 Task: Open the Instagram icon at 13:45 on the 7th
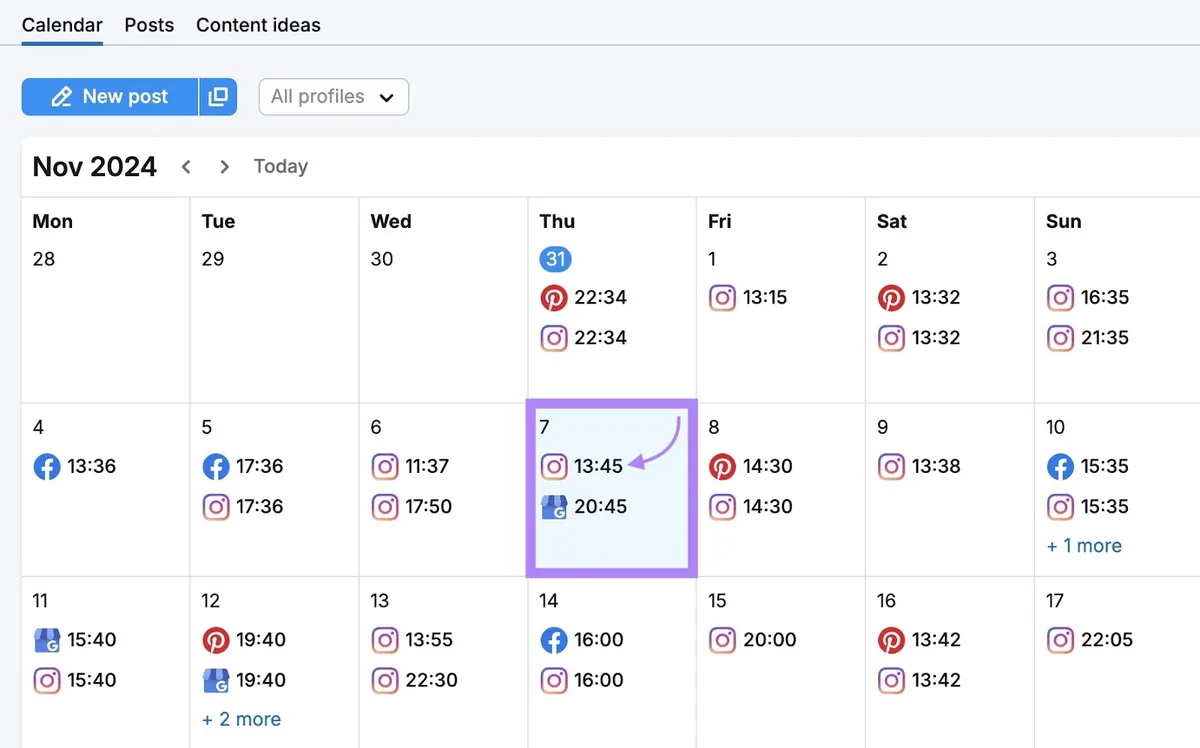pyautogui.click(x=553, y=466)
